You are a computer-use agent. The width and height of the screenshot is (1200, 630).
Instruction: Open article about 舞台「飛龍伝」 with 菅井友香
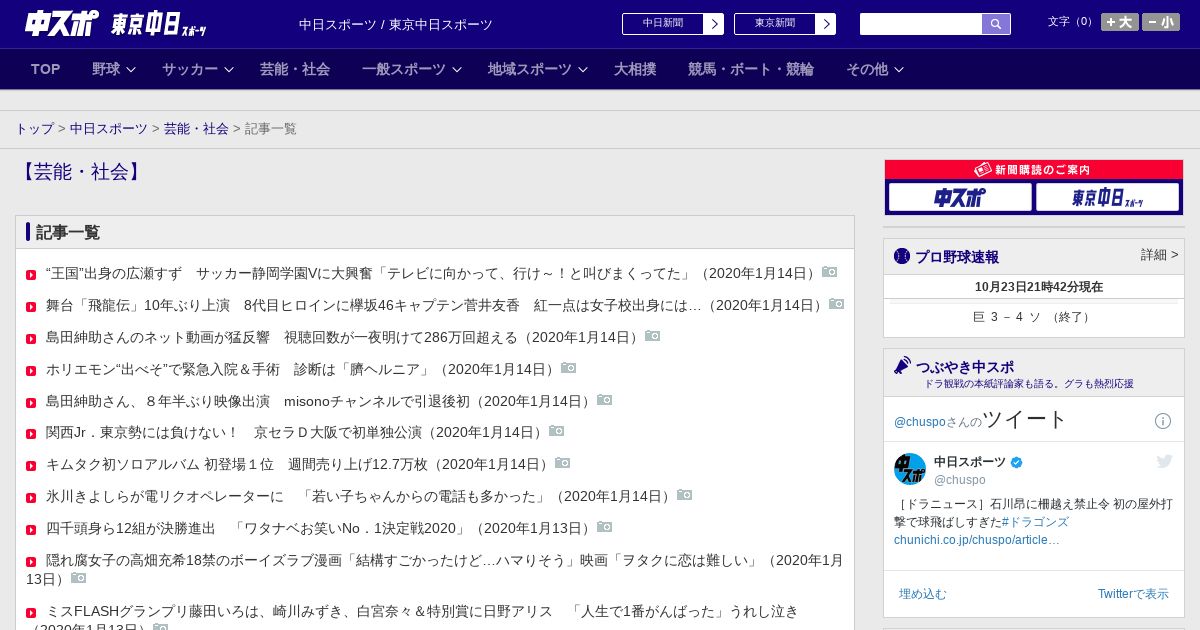click(435, 305)
